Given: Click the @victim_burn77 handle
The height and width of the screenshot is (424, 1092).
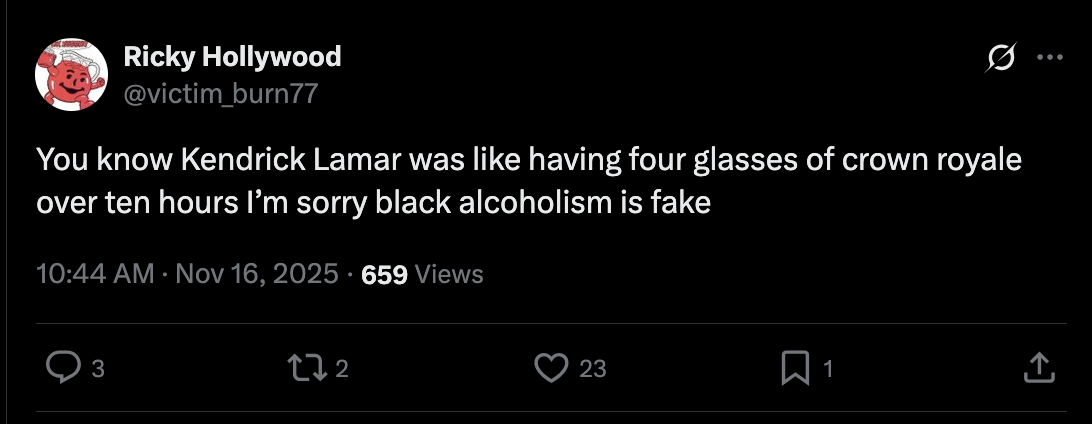Looking at the screenshot, I should coord(222,93).
